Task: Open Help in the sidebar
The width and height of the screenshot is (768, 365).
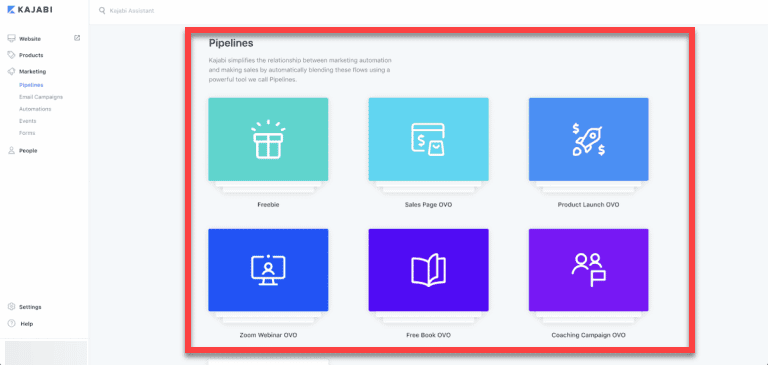Action: pyautogui.click(x=26, y=324)
